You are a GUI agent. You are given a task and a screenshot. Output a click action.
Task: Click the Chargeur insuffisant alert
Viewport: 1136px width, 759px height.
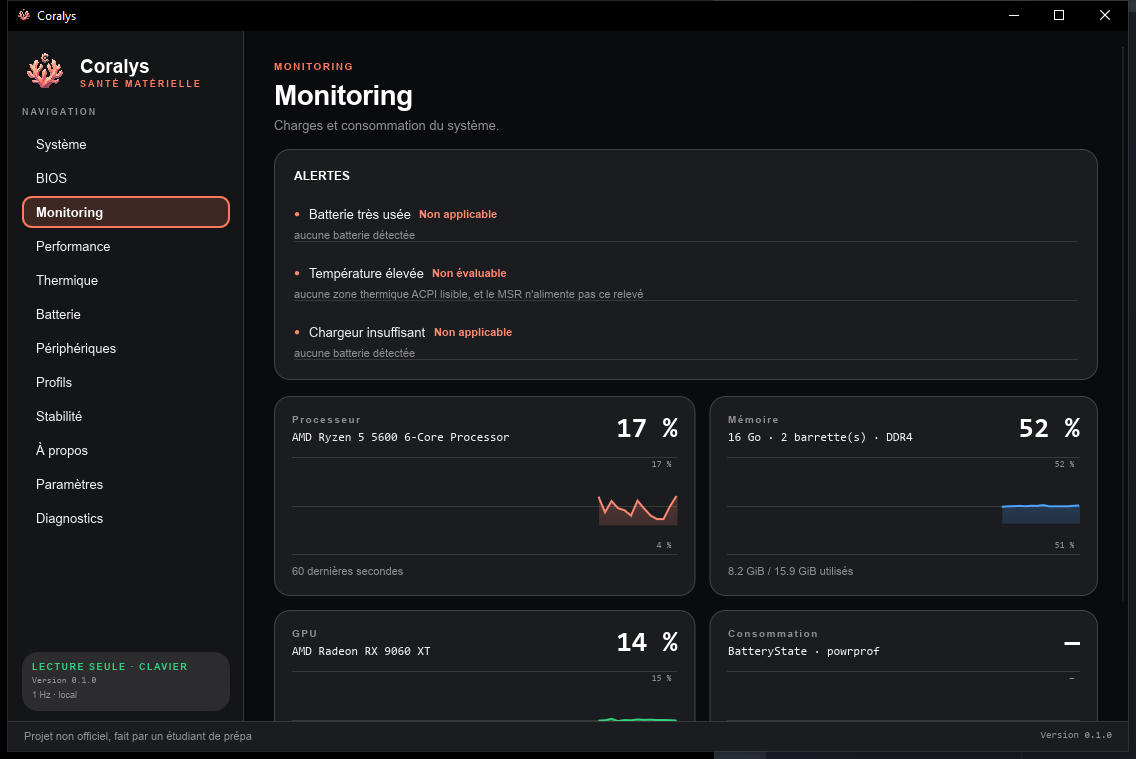[367, 332]
